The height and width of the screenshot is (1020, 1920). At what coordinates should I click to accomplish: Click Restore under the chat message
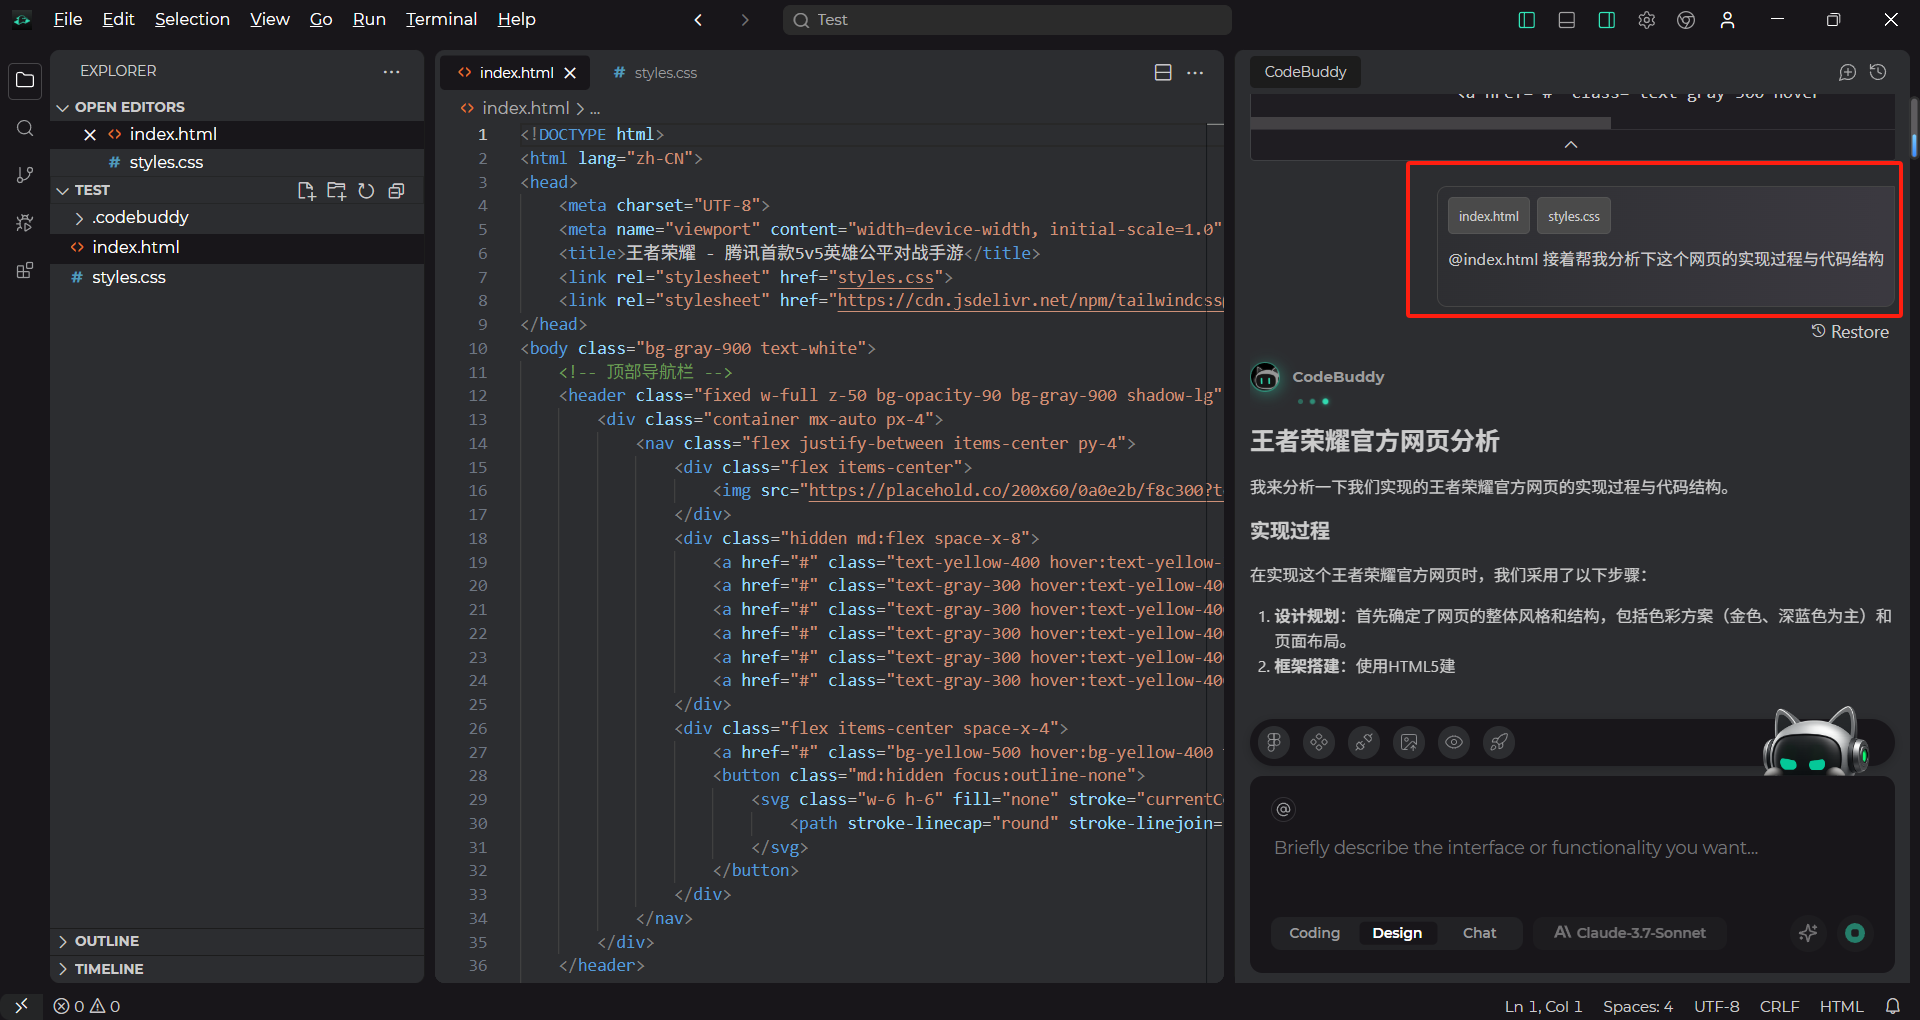(x=1850, y=332)
